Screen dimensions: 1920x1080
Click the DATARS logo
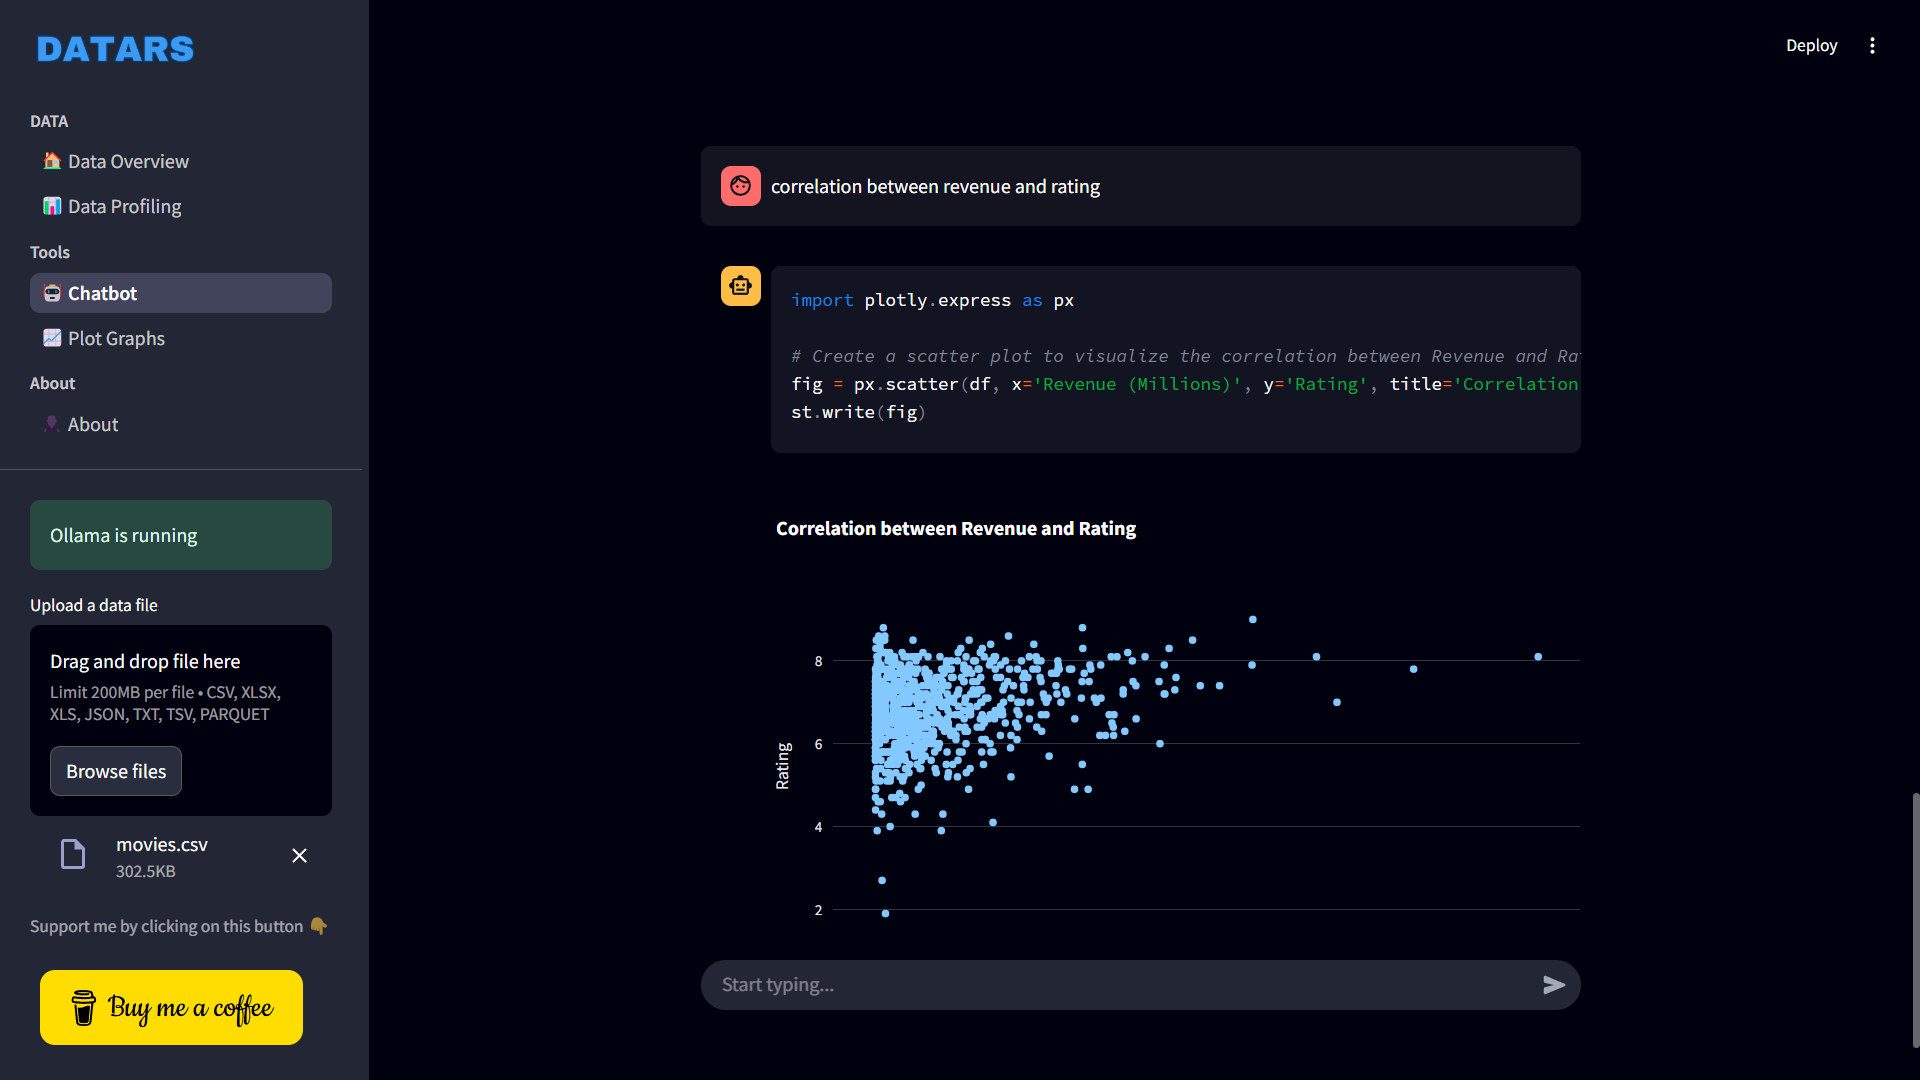(115, 49)
